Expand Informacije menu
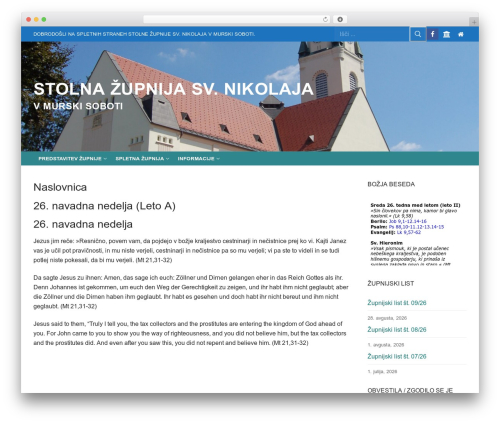Image resolution: width=500 pixels, height=423 pixels. 198,159
